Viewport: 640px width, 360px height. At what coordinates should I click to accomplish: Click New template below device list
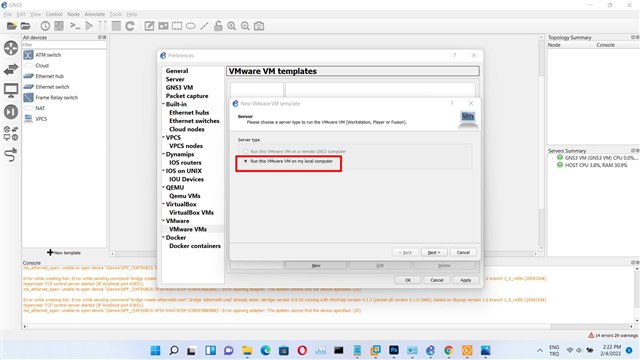[x=64, y=253]
